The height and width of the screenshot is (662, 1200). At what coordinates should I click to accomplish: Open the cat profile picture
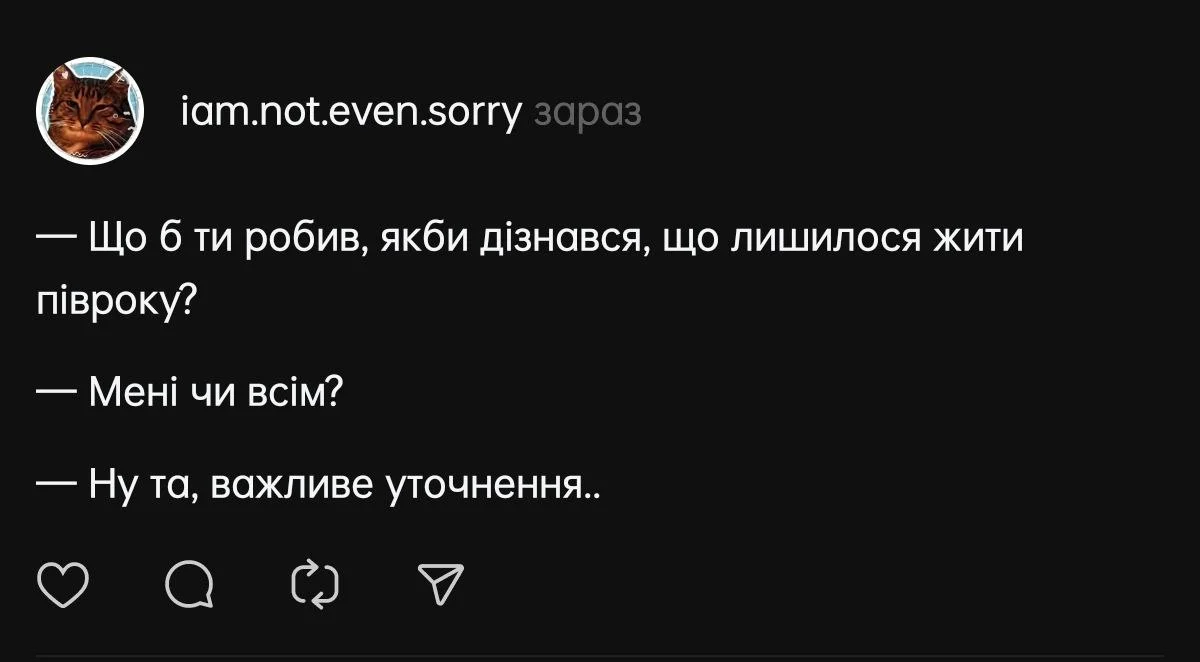click(x=92, y=111)
